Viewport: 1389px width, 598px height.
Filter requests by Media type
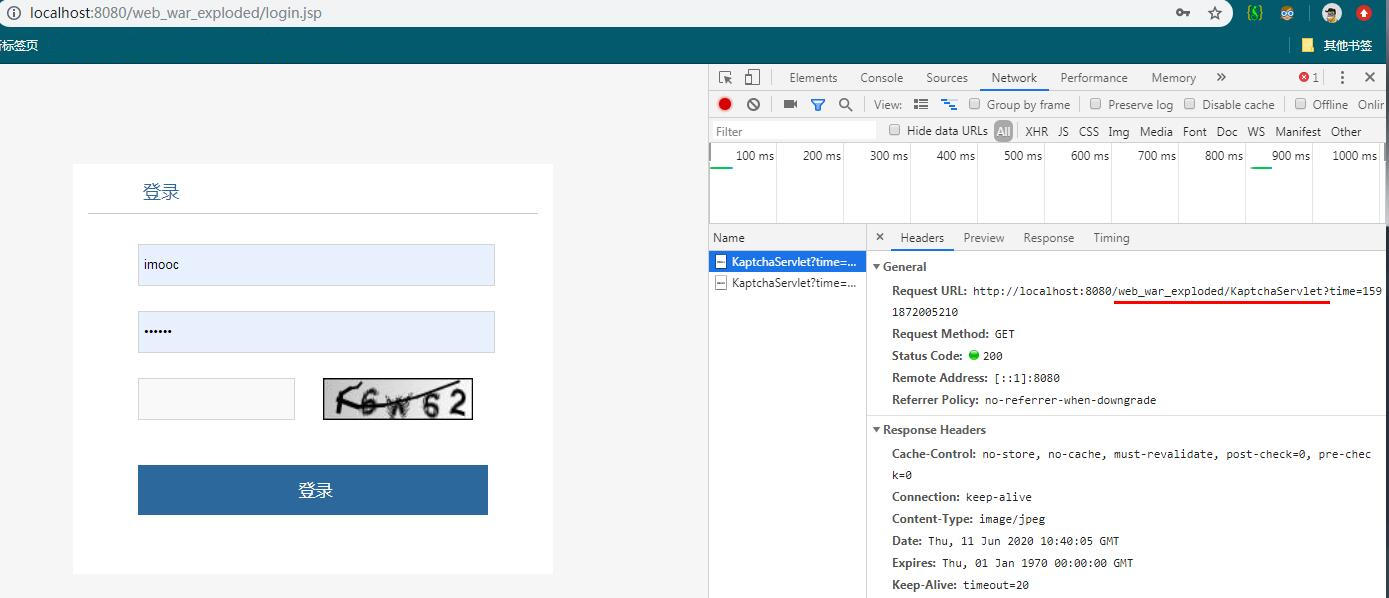coord(1156,131)
